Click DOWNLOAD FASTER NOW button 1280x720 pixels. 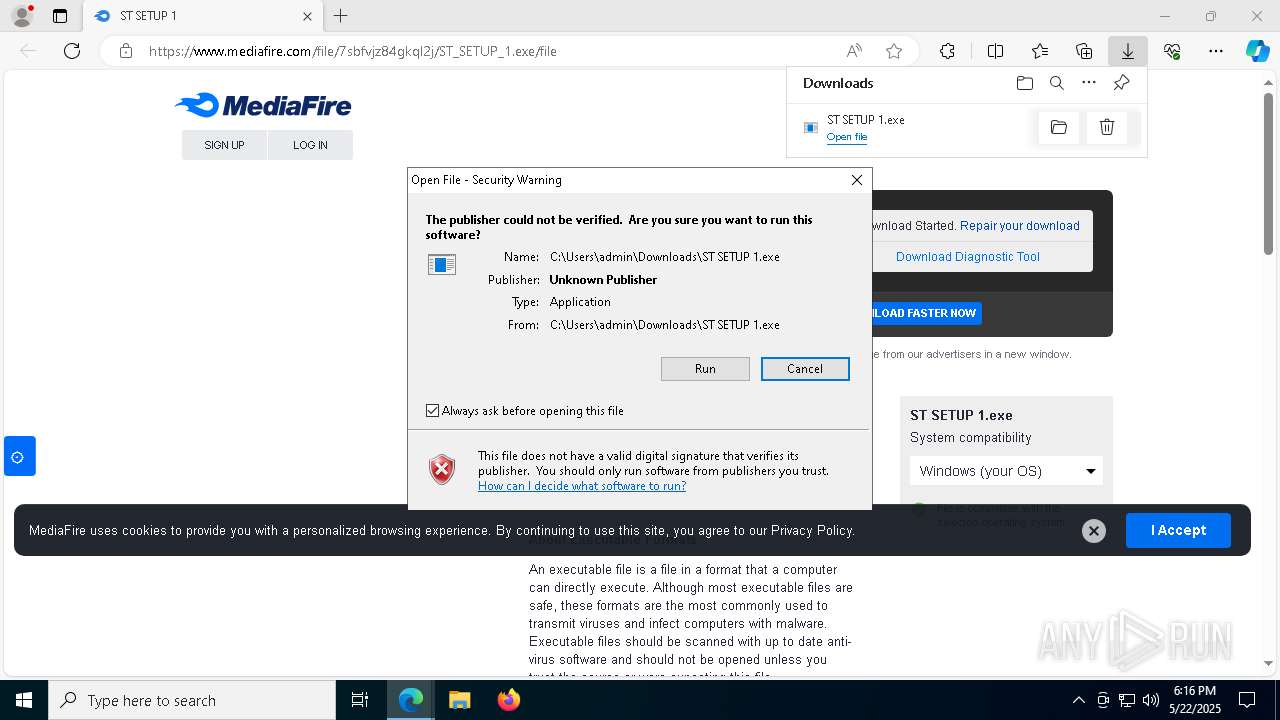(927, 313)
